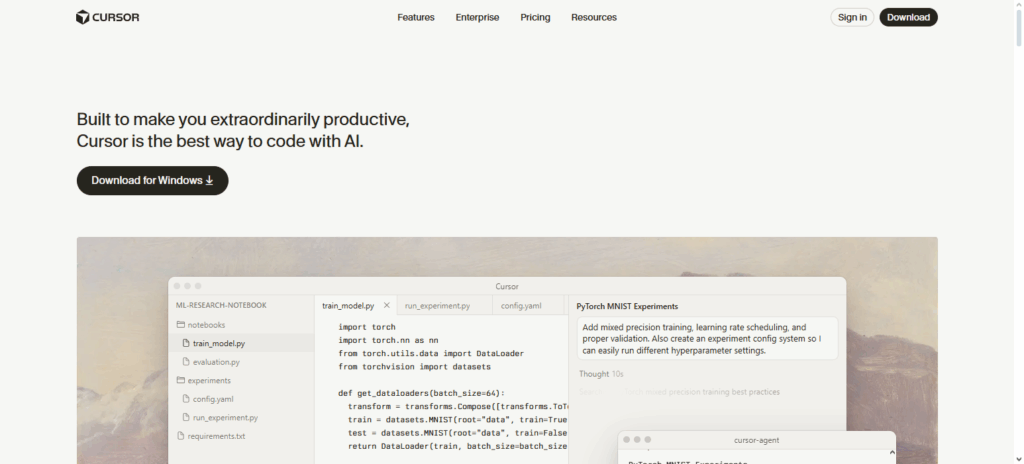Click the download arrow icon on Windows button

(210, 181)
